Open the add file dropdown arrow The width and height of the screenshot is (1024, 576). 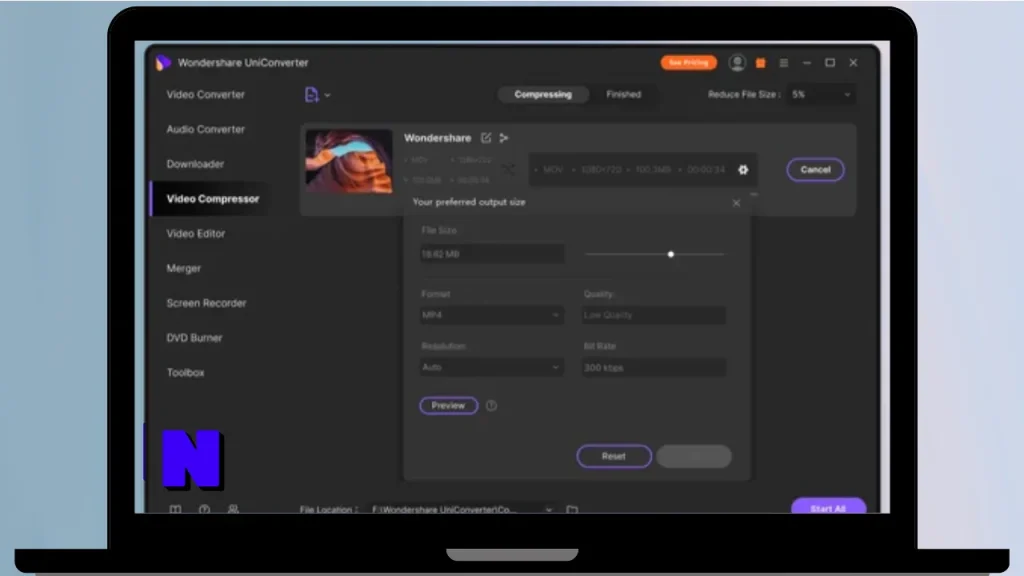pos(327,95)
